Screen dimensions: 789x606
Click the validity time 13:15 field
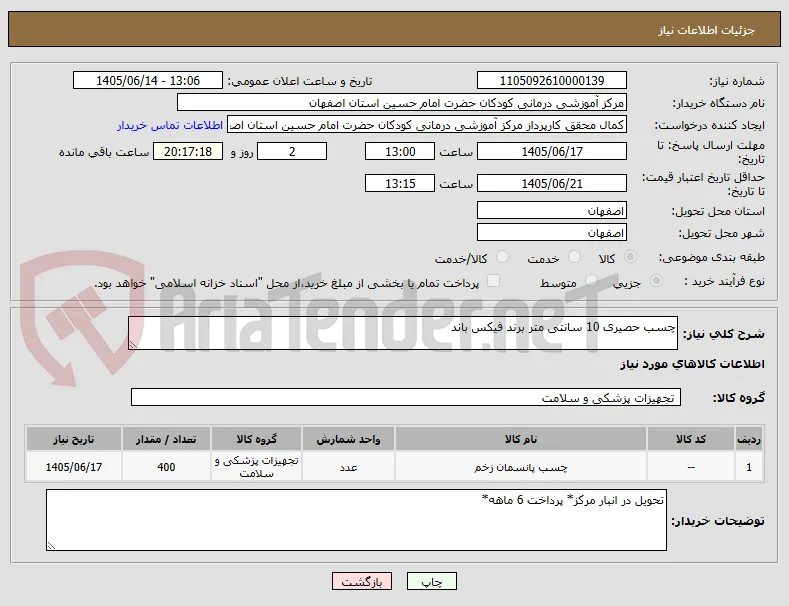click(400, 183)
